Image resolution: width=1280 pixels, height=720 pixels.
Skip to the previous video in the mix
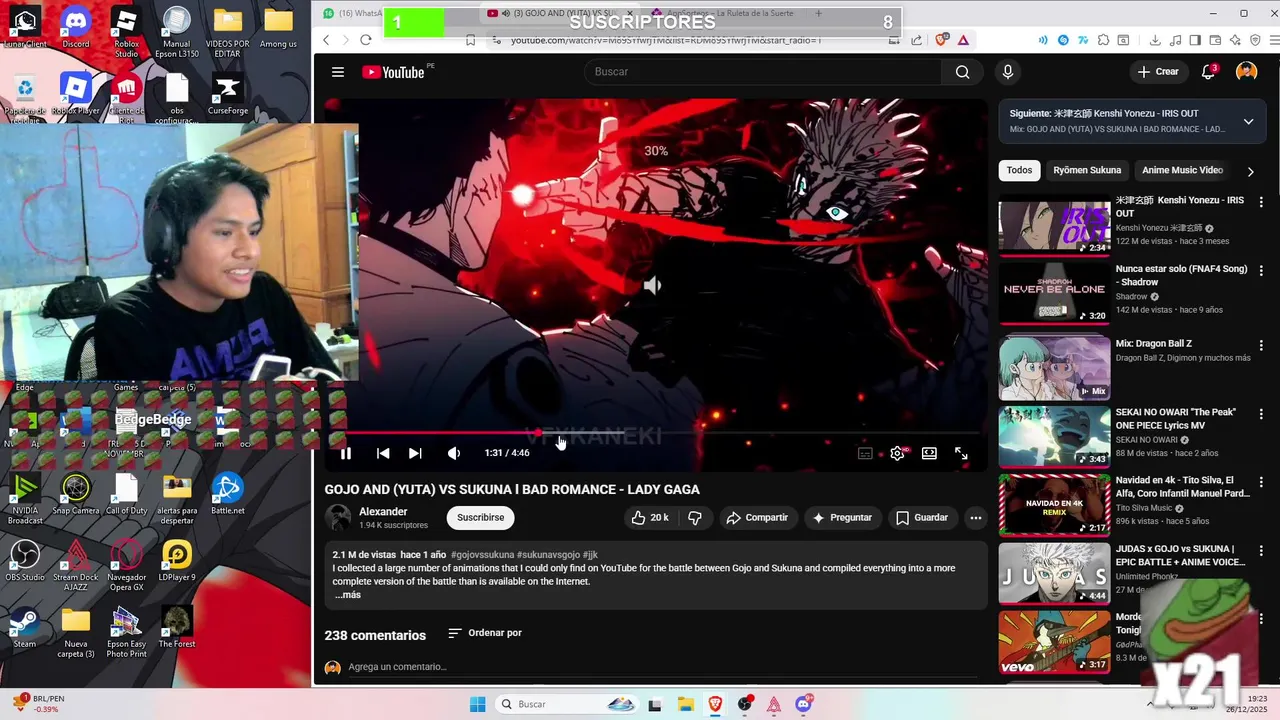tap(383, 453)
